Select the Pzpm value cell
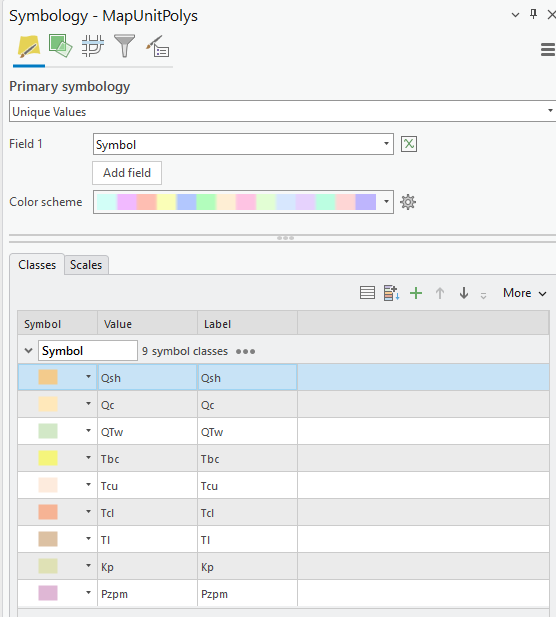Screen dimensions: 556x617 pos(148,593)
